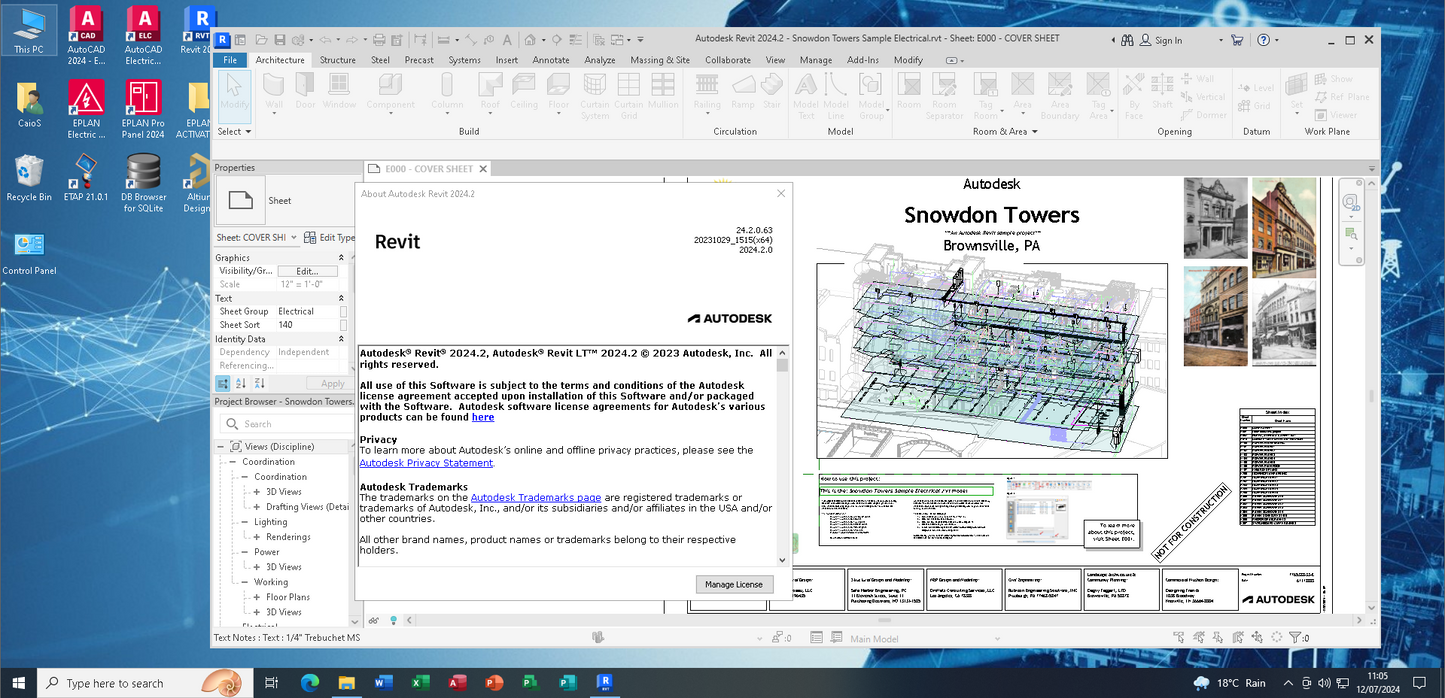Select the Area Boundary tool
1445x698 pixels.
tap(1060, 97)
